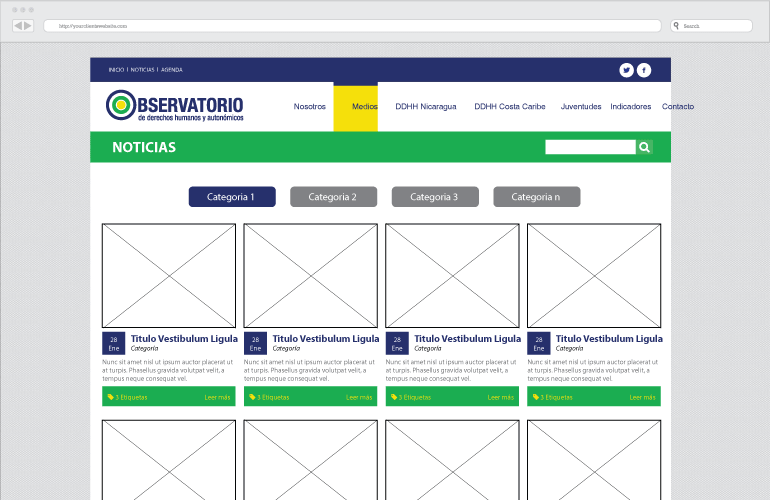The height and width of the screenshot is (500, 770).
Task: Open the Facebook social icon
Action: tap(644, 70)
